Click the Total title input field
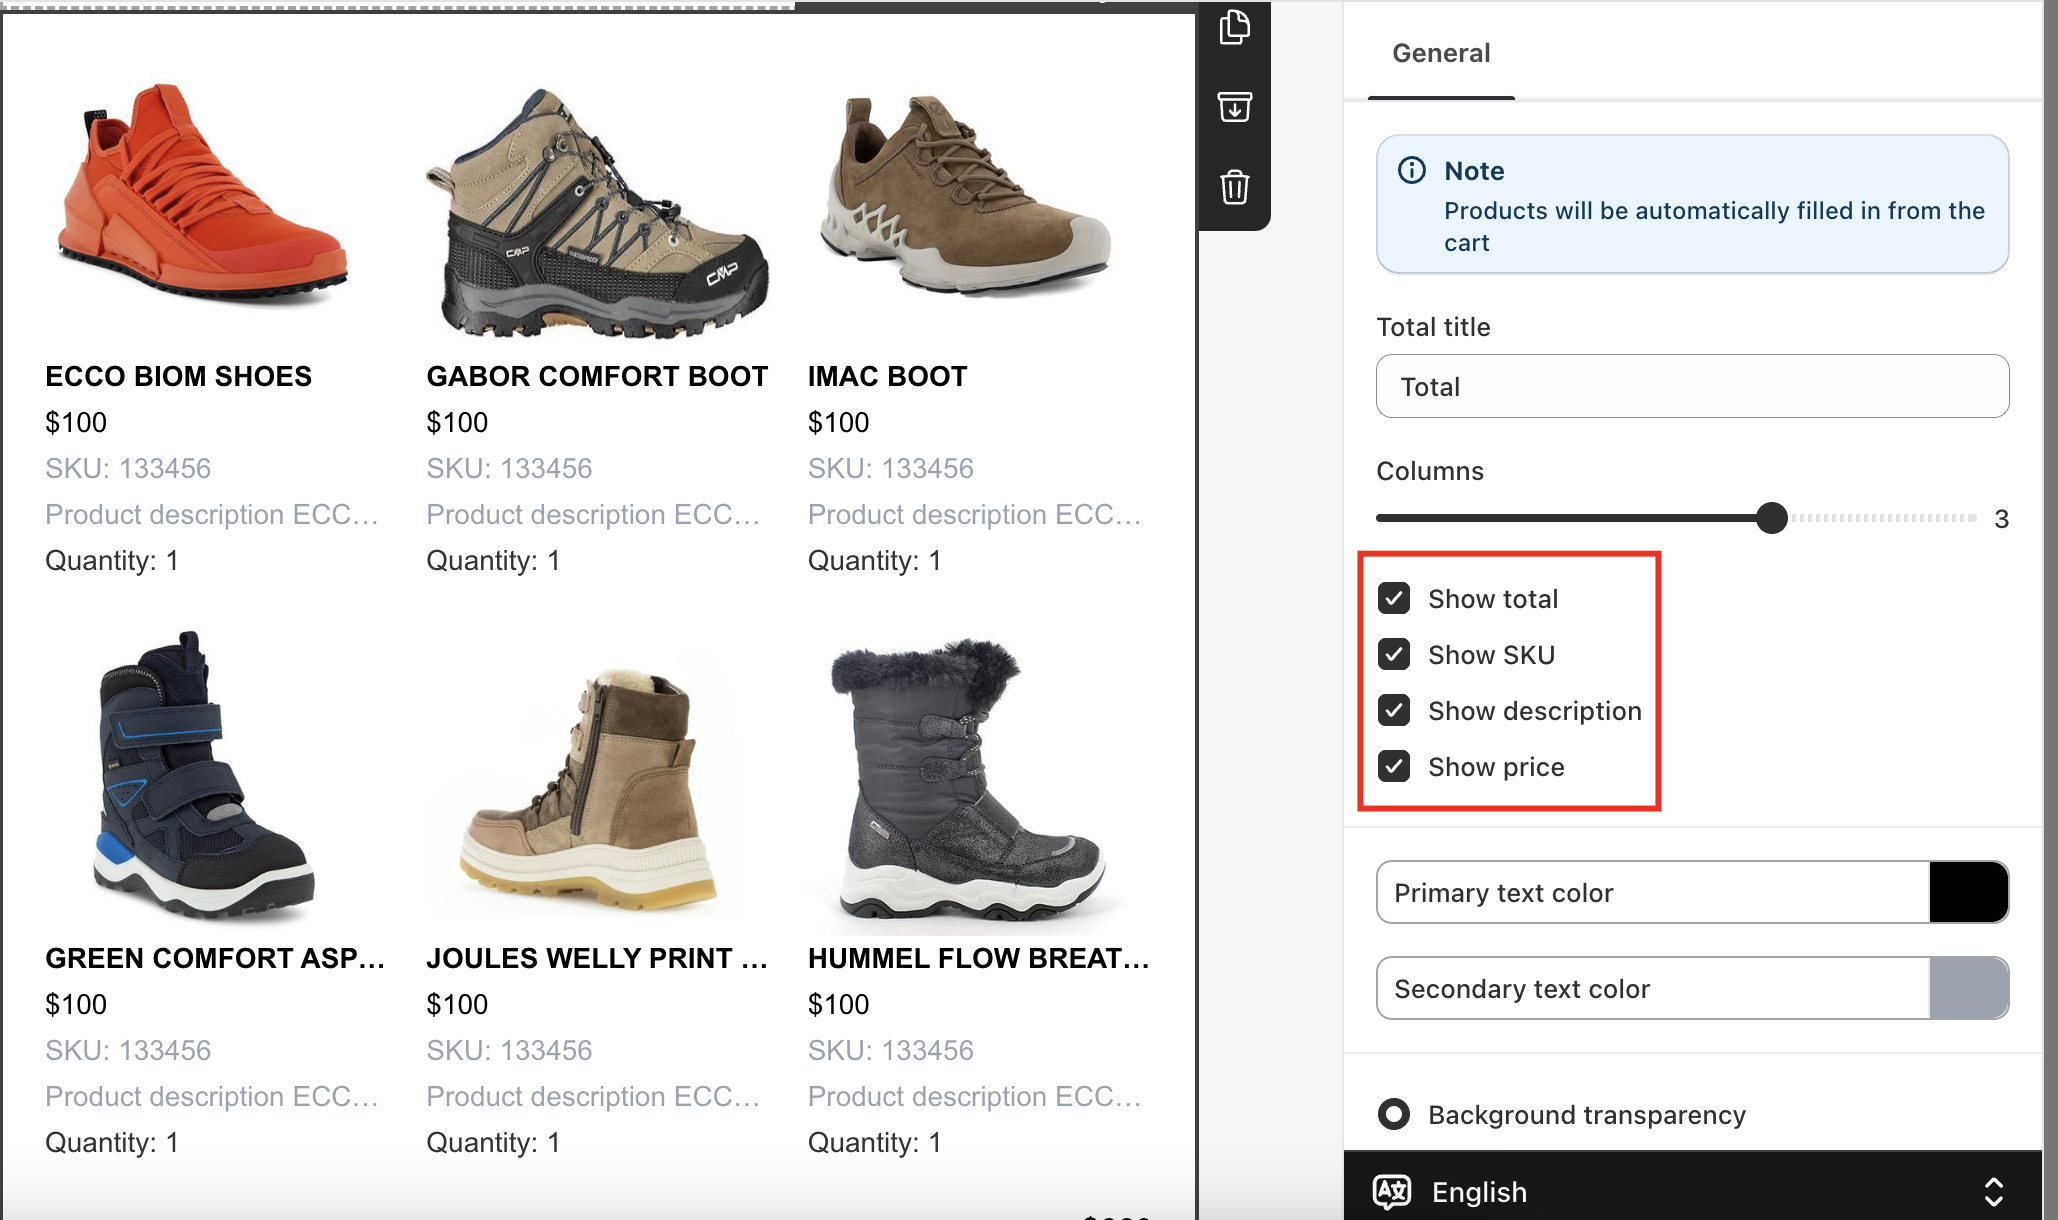 [1692, 386]
